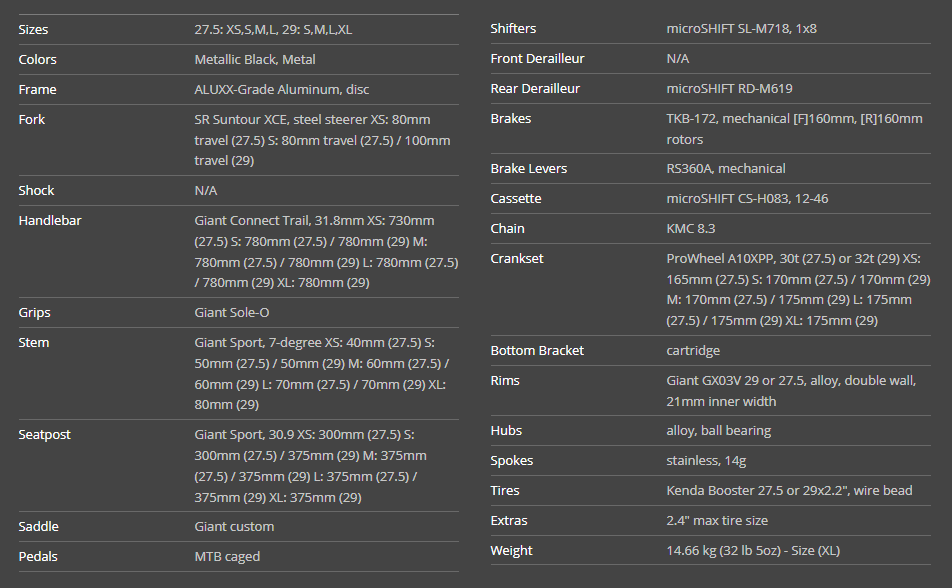Select the Brake Levers row label
The height and width of the screenshot is (588, 952).
point(528,169)
